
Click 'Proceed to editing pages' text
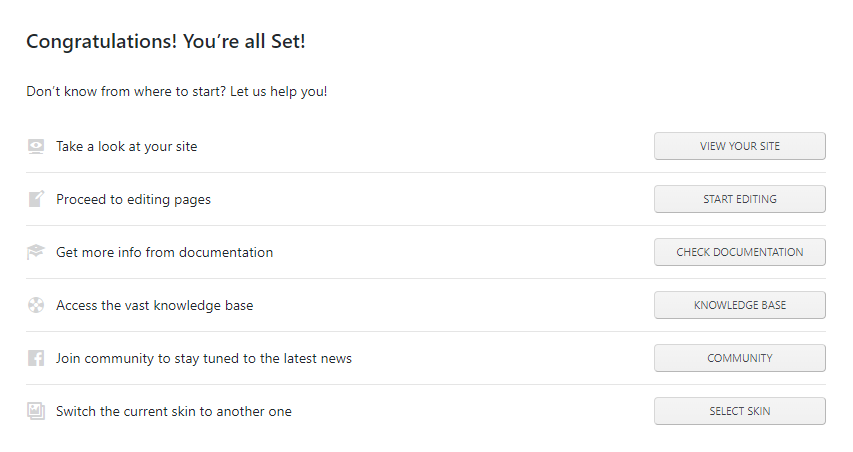133,199
